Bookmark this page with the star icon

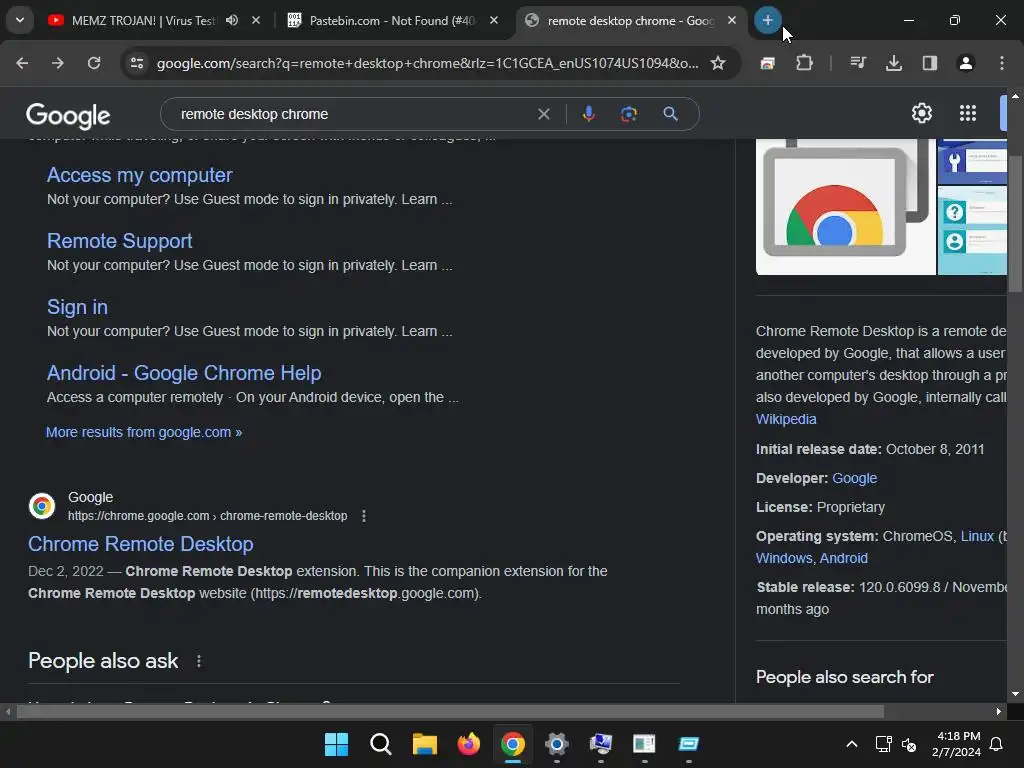(718, 63)
